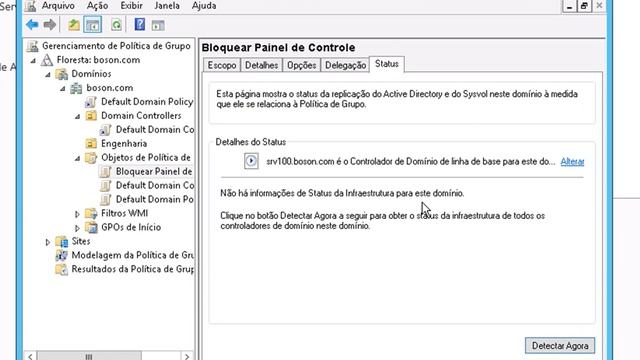Select the Engenharia tree item

coord(124,144)
